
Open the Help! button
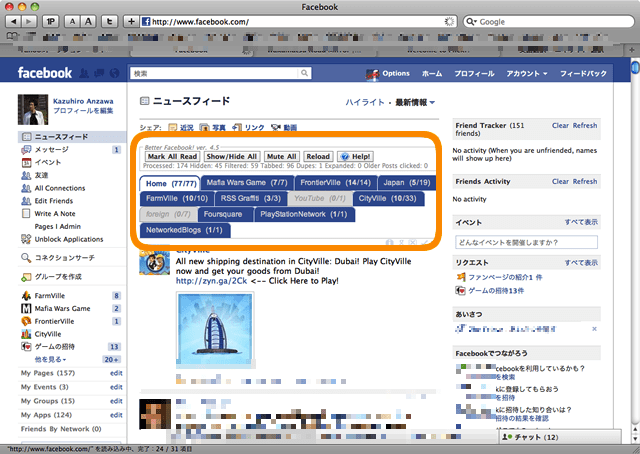(x=356, y=156)
